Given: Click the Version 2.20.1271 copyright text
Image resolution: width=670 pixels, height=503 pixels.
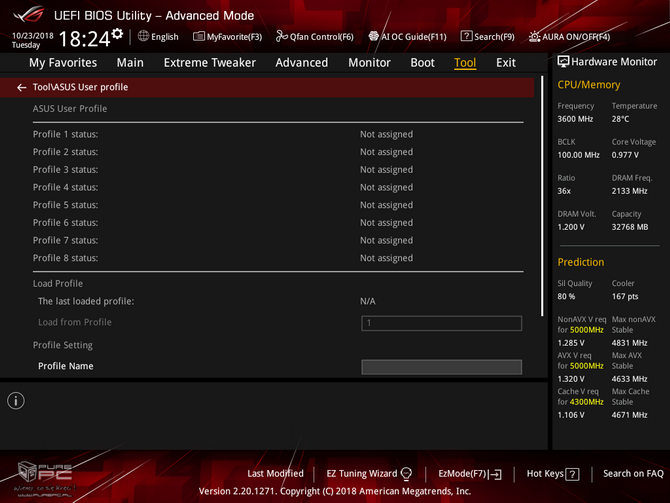Looking at the screenshot, I should point(335,491).
